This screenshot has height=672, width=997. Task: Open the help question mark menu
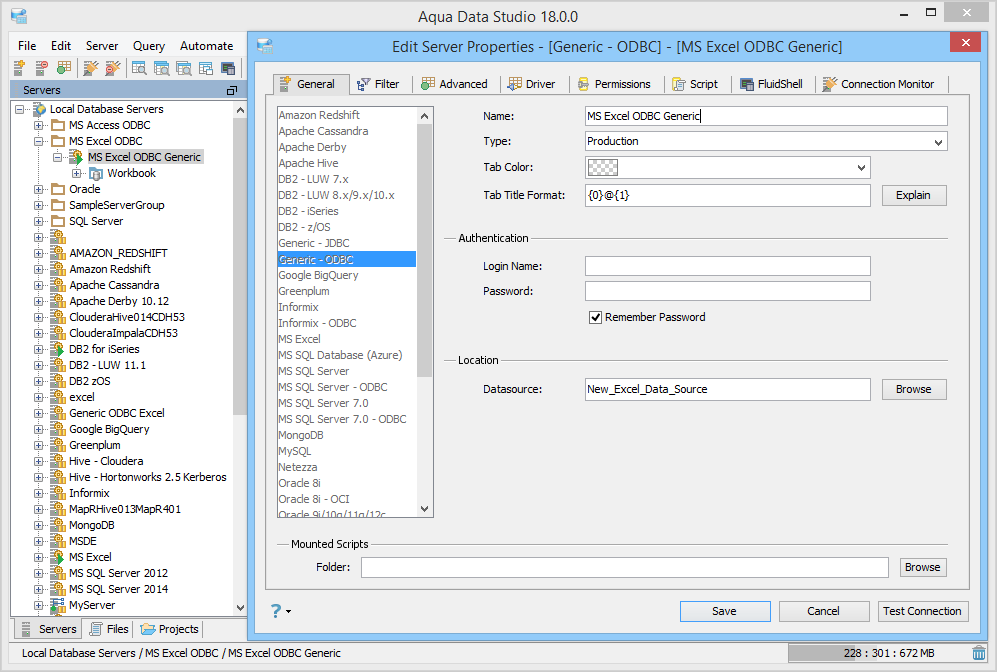tap(280, 611)
